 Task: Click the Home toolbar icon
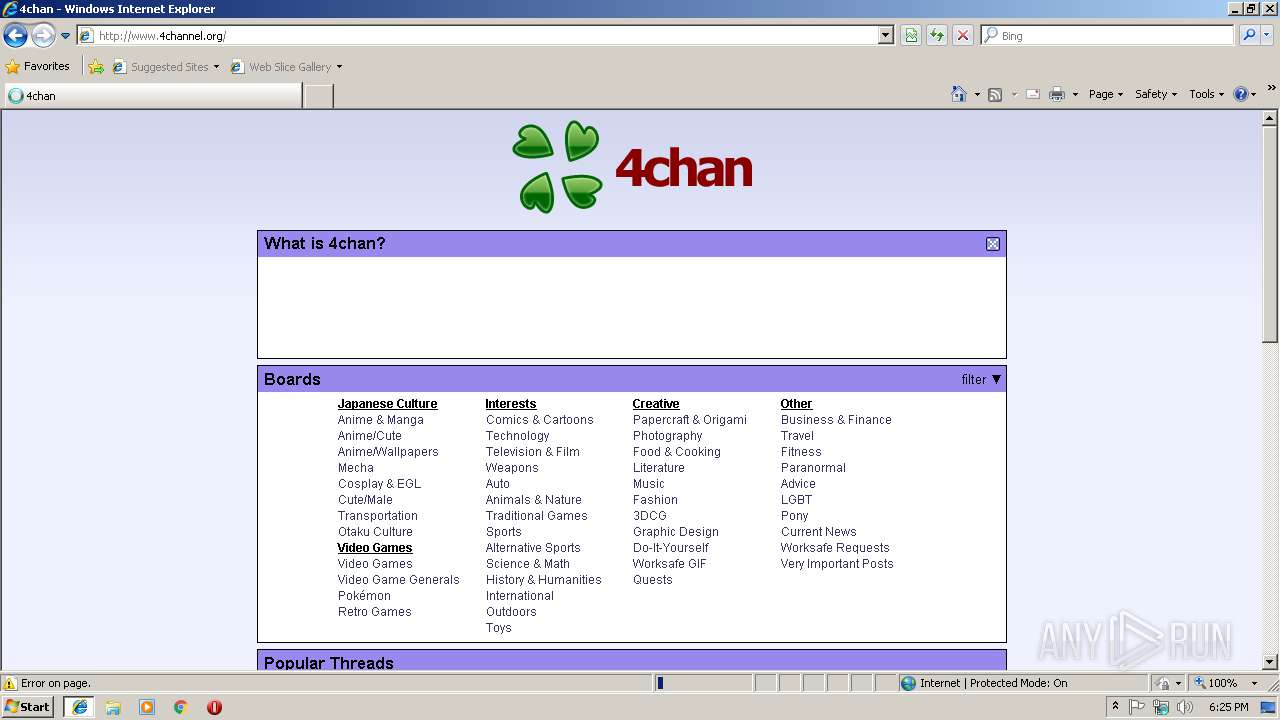959,94
